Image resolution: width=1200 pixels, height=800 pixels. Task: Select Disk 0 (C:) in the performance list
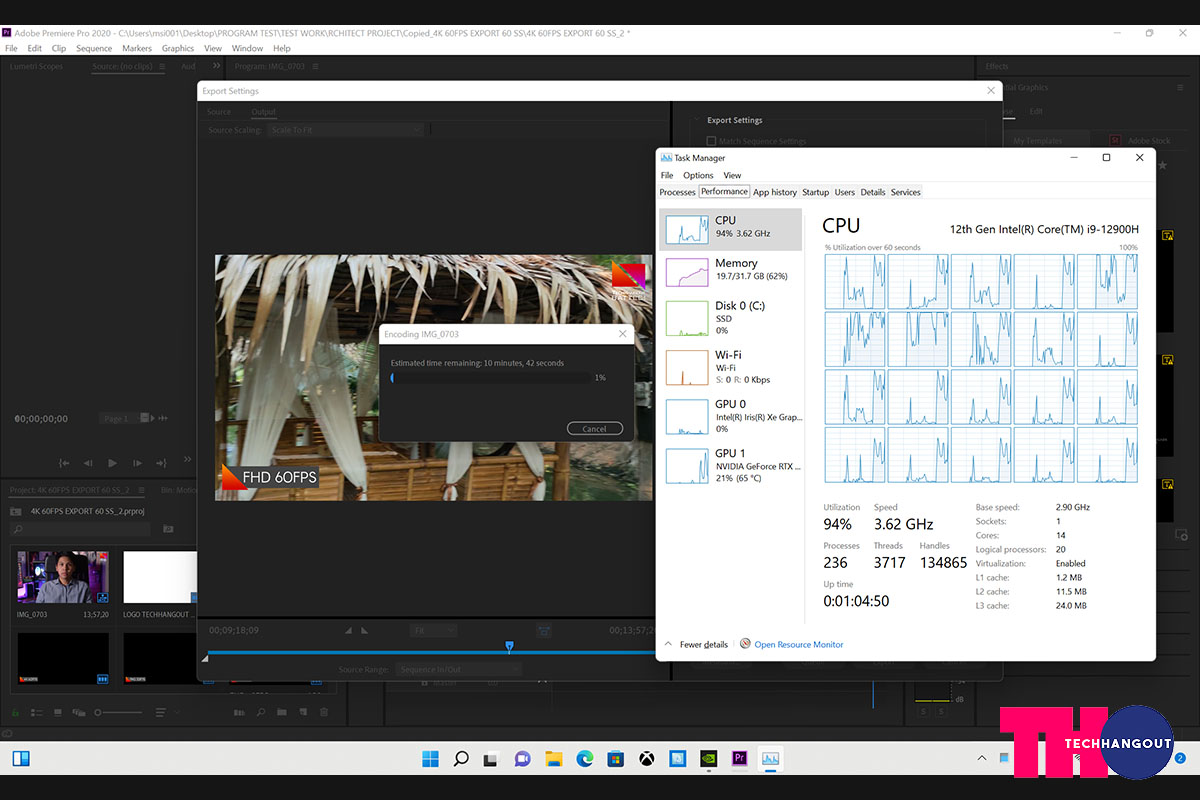pyautogui.click(x=731, y=318)
